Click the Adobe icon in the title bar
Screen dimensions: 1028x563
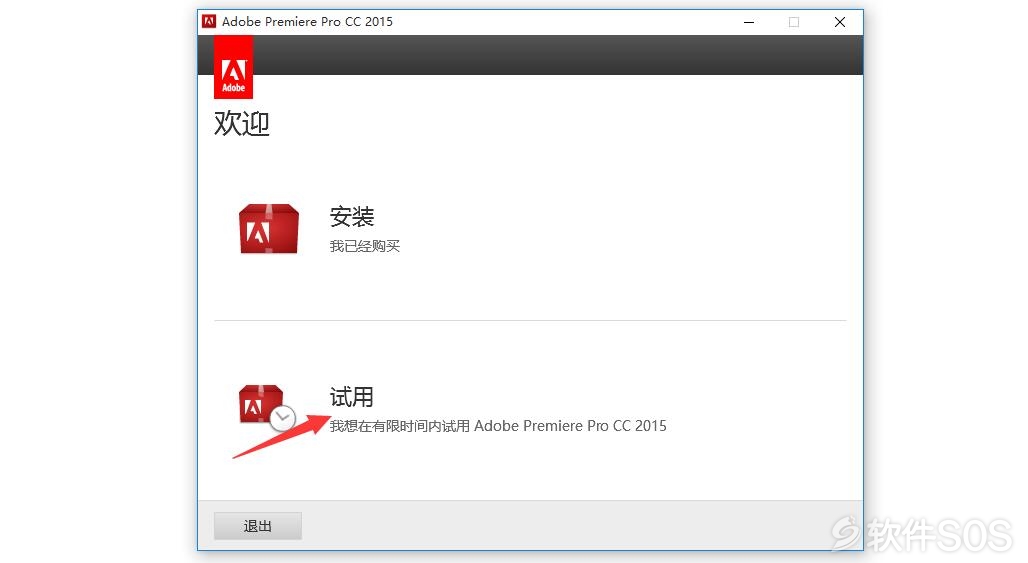click(209, 22)
